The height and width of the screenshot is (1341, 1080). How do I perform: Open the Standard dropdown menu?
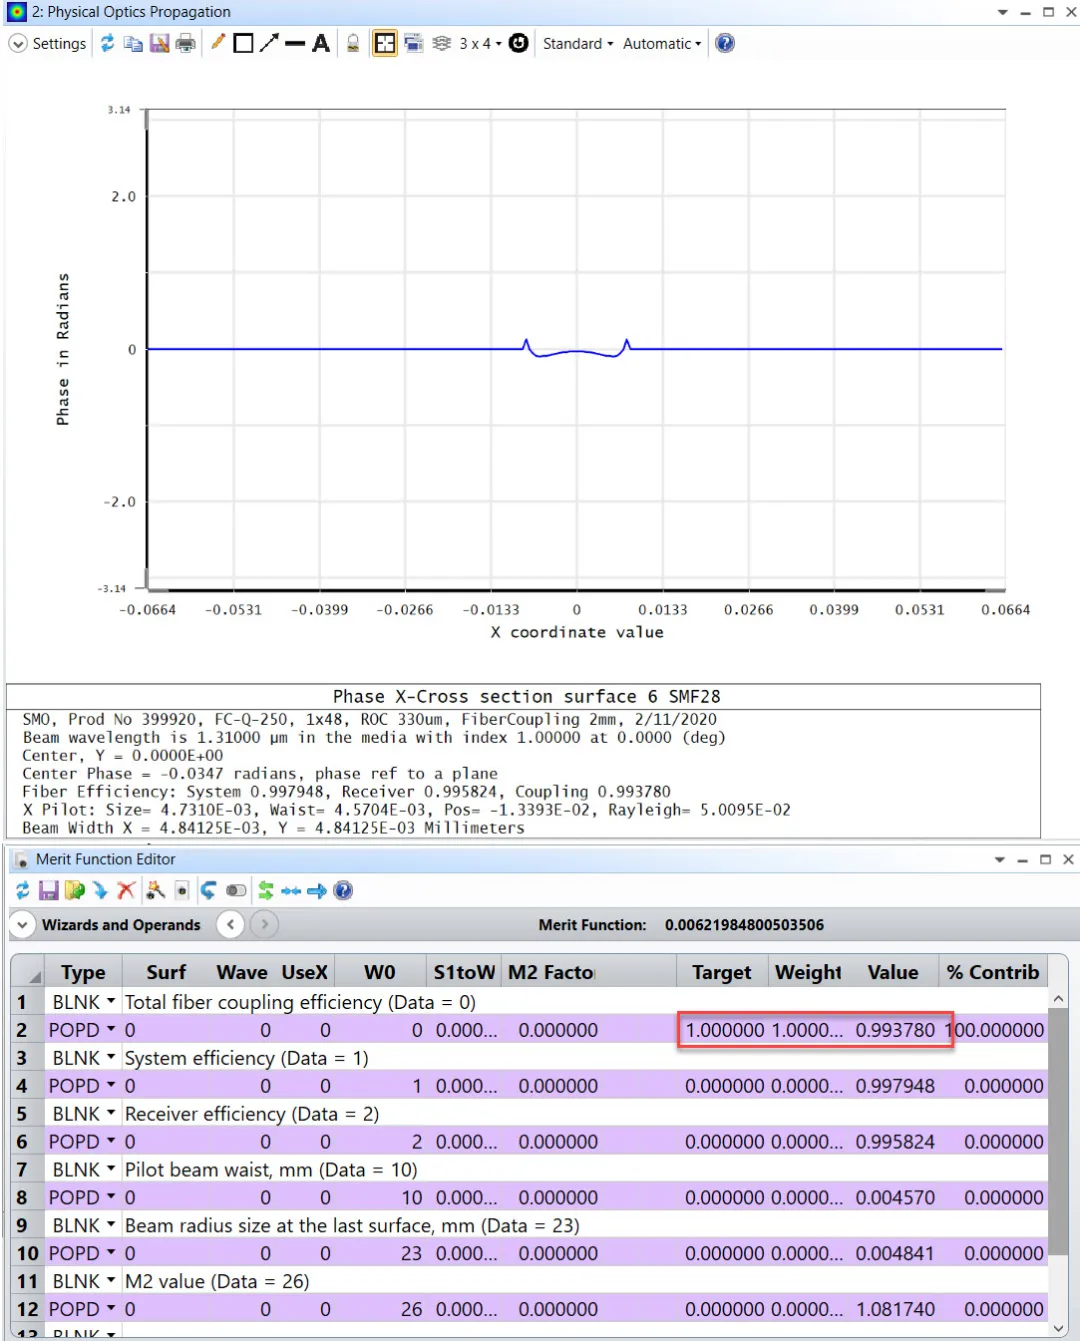click(x=577, y=44)
